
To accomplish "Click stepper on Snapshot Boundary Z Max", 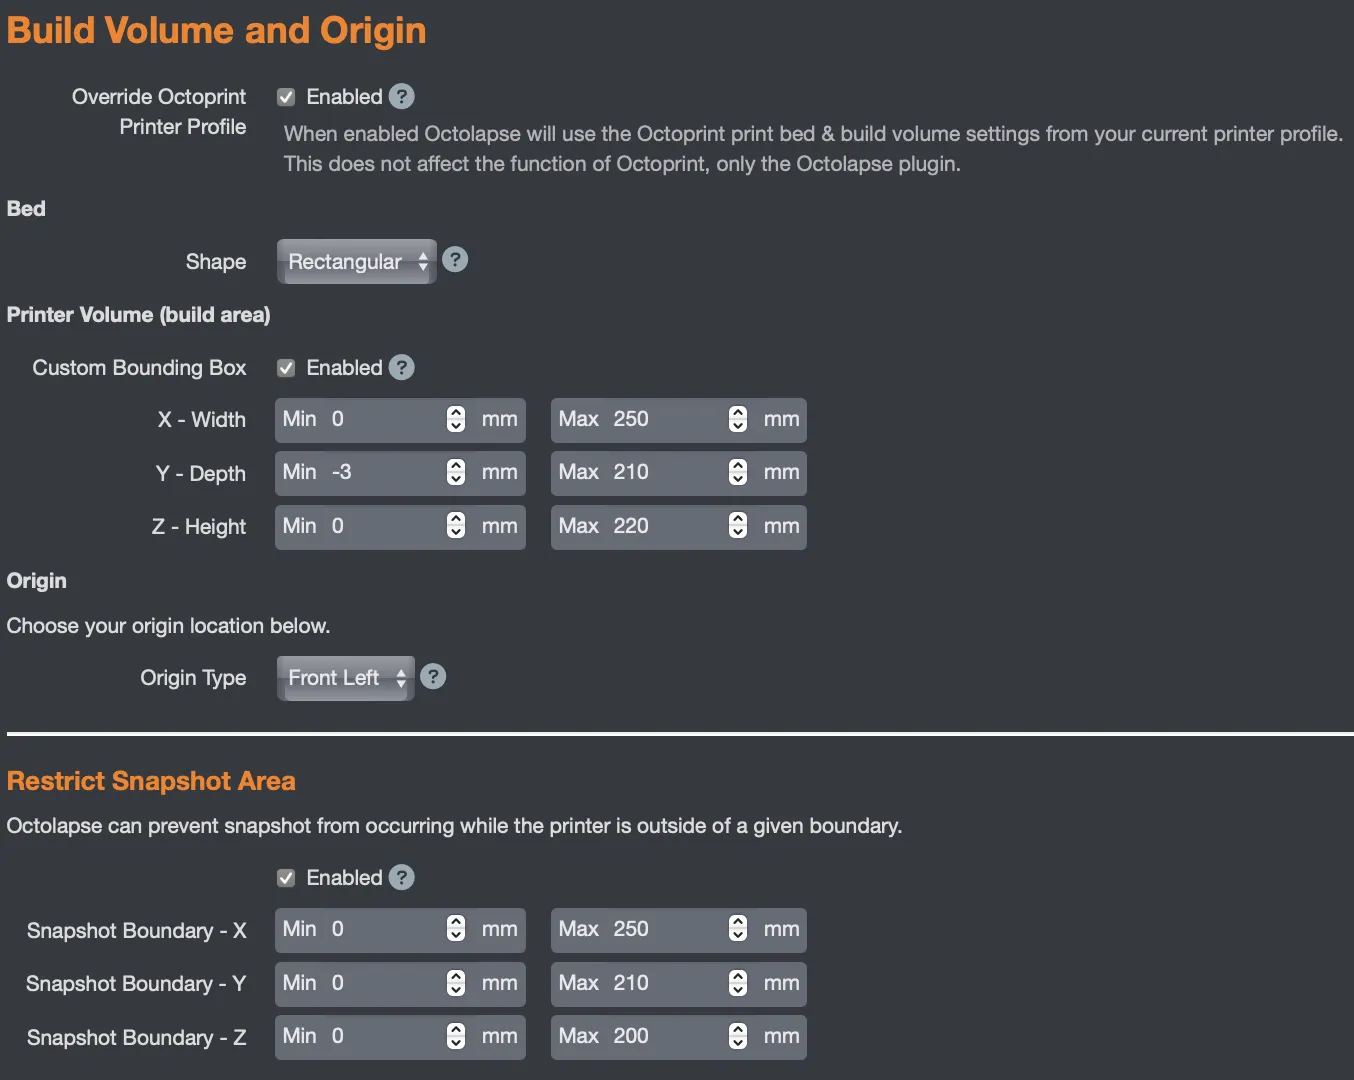I will [738, 1036].
